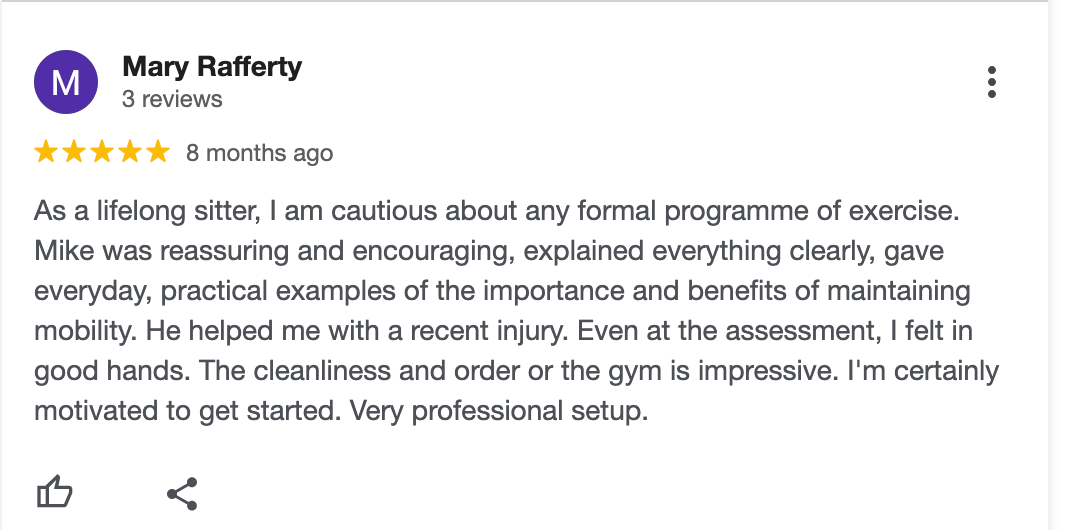The height and width of the screenshot is (530, 1068).
Task: Like Mary Rafferty's review with thumbs-up
Action: tap(55, 492)
